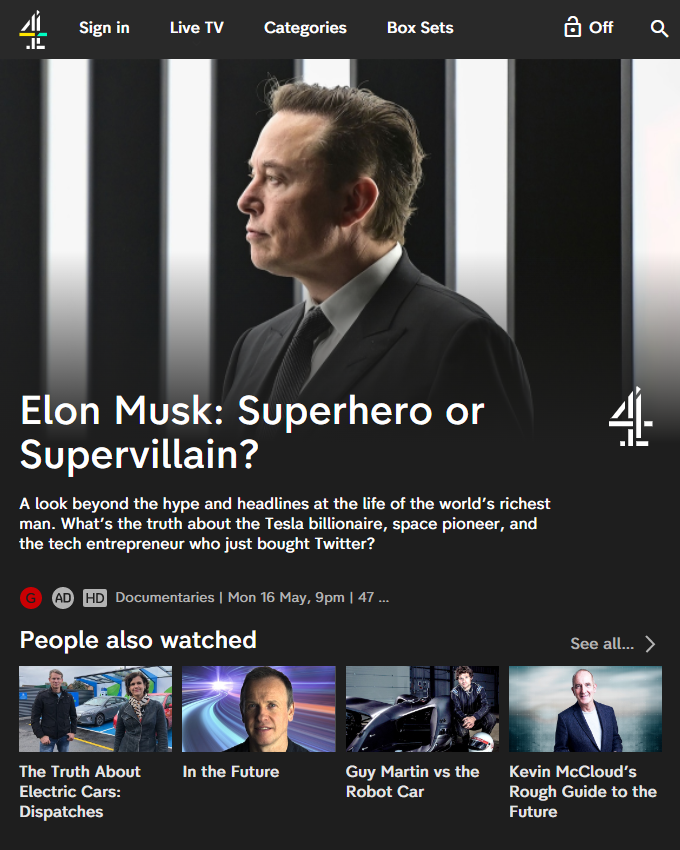
Task: Click the Sign in link
Action: 104,28
